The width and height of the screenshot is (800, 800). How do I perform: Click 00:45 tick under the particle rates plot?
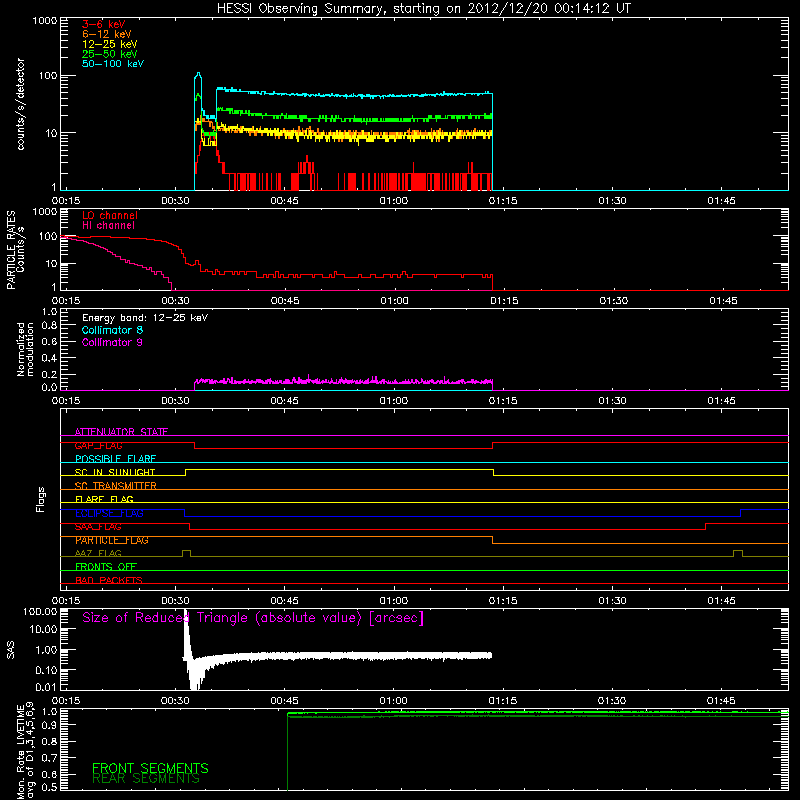click(x=285, y=301)
